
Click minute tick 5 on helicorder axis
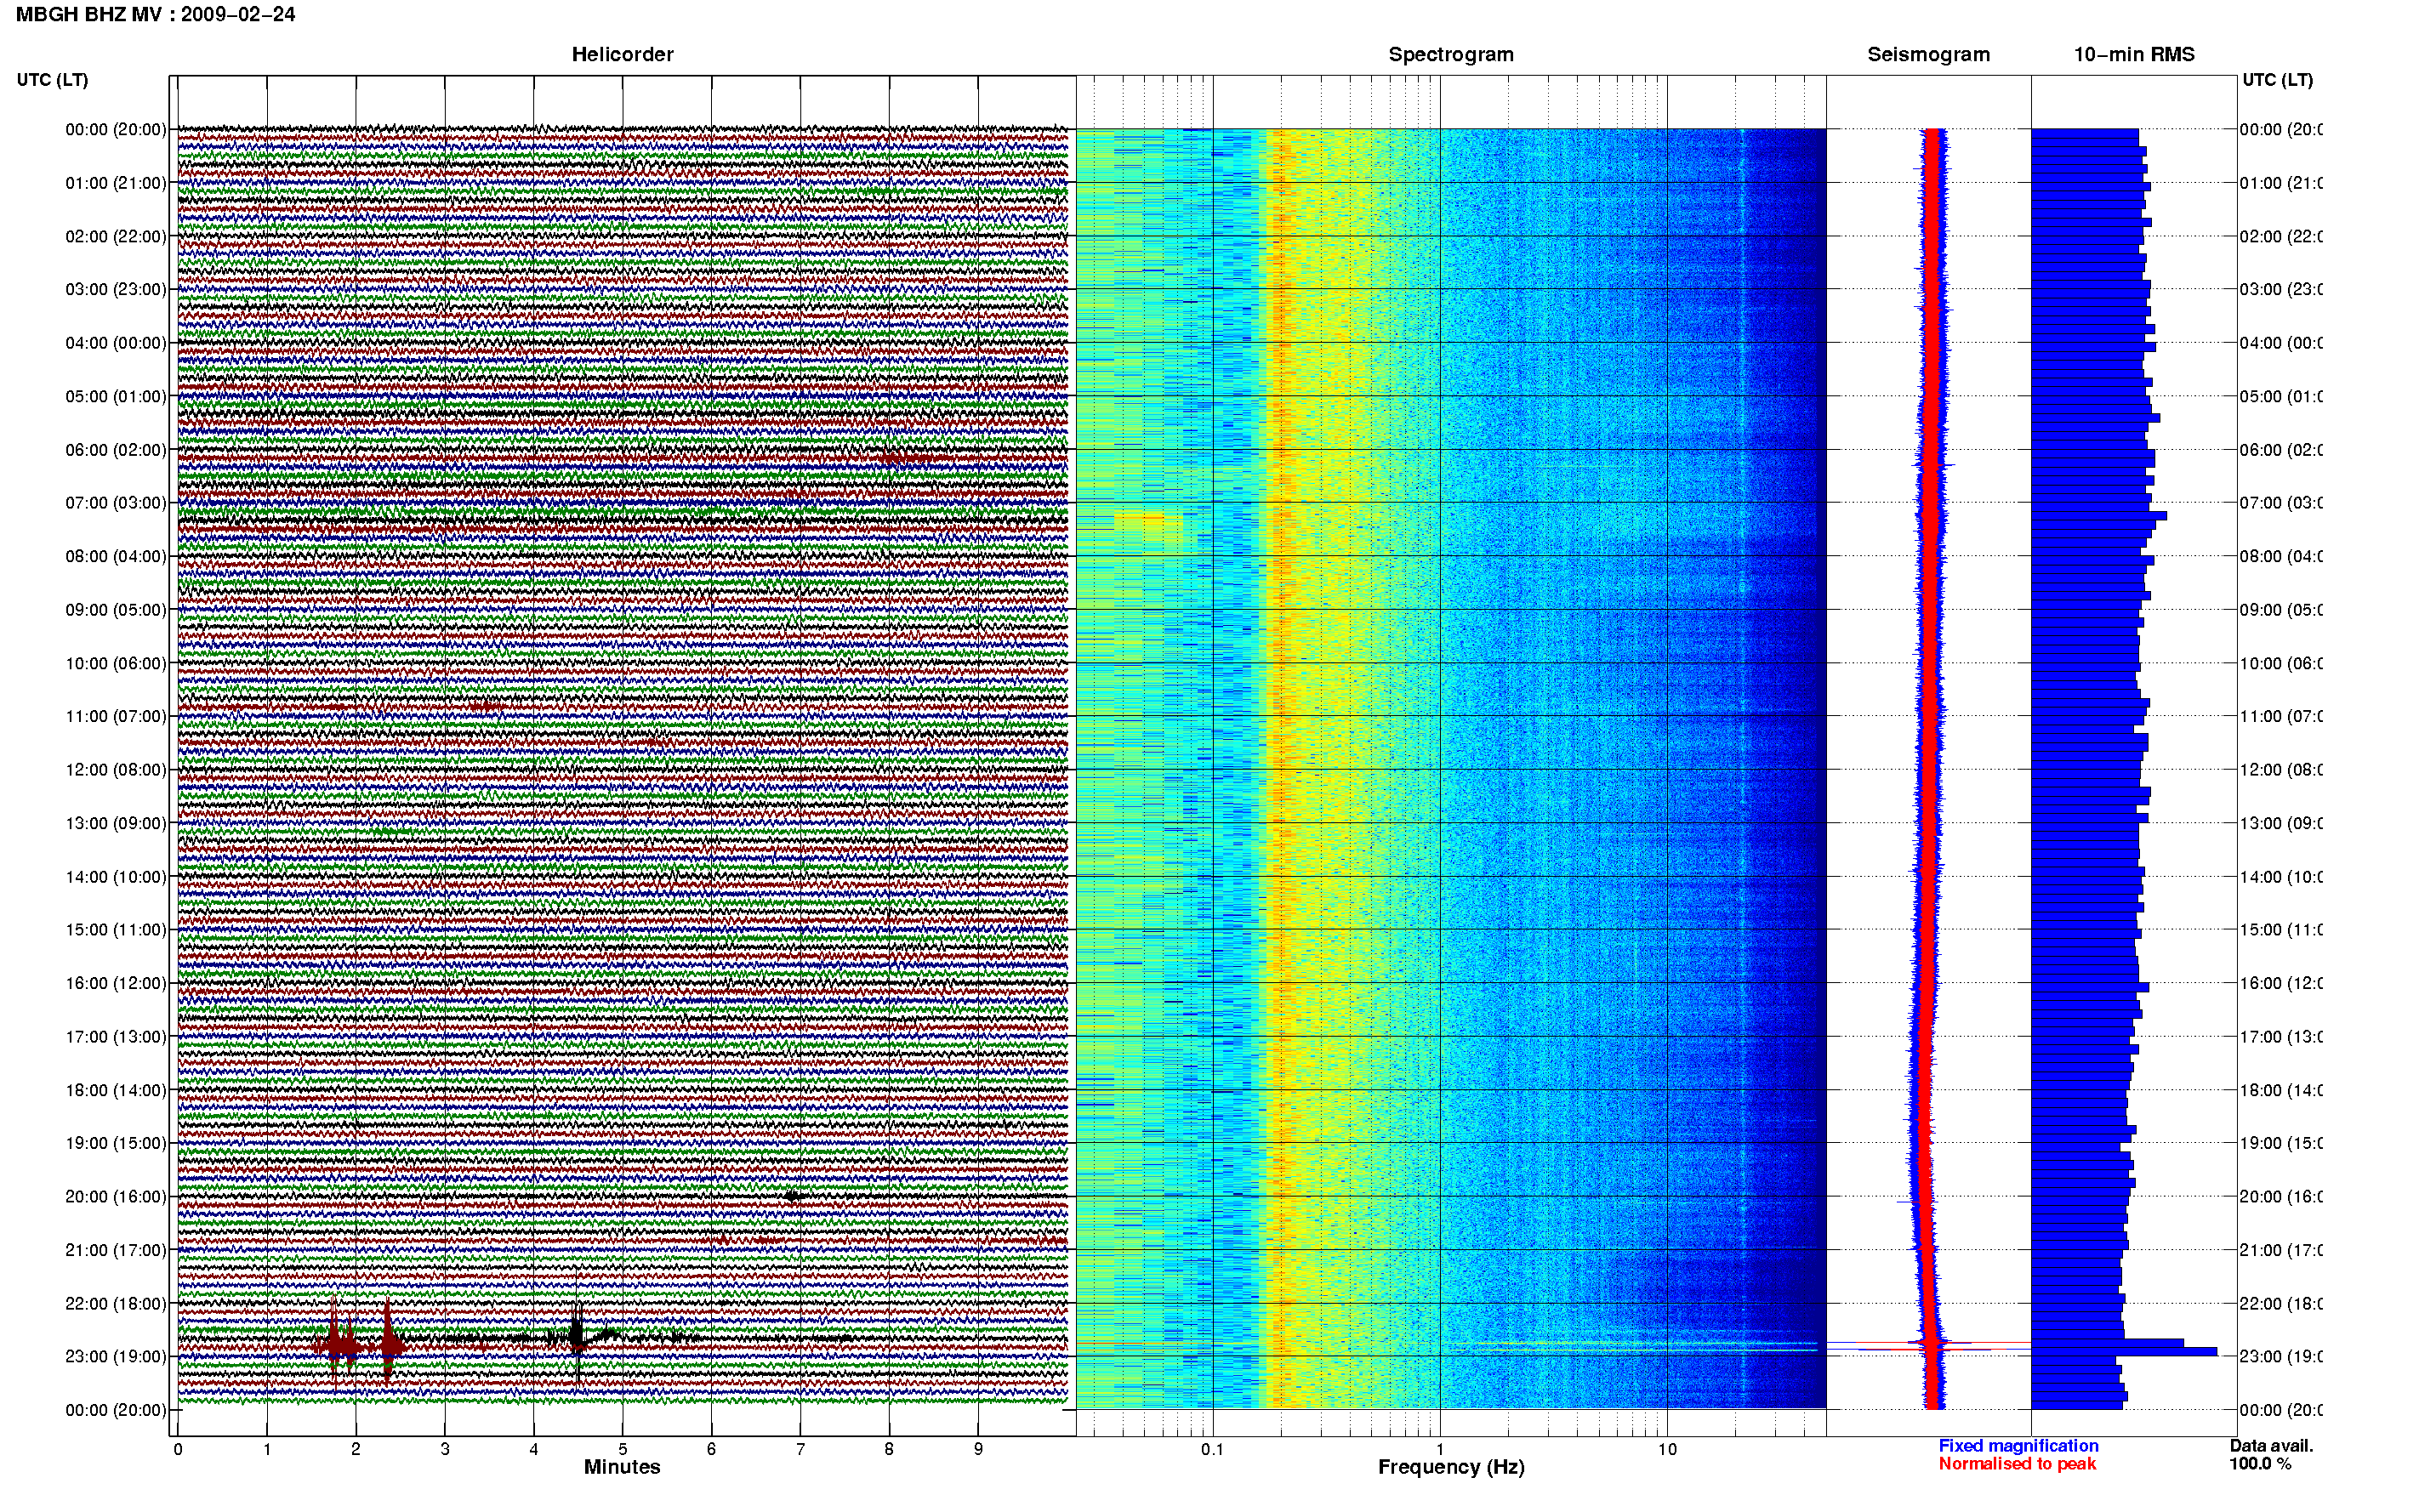coord(622,1449)
